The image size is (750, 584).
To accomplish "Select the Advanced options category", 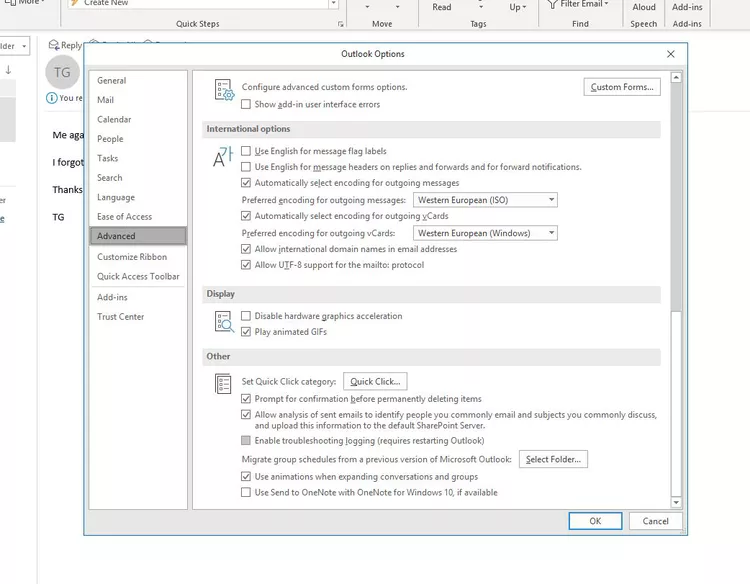I will click(138, 236).
